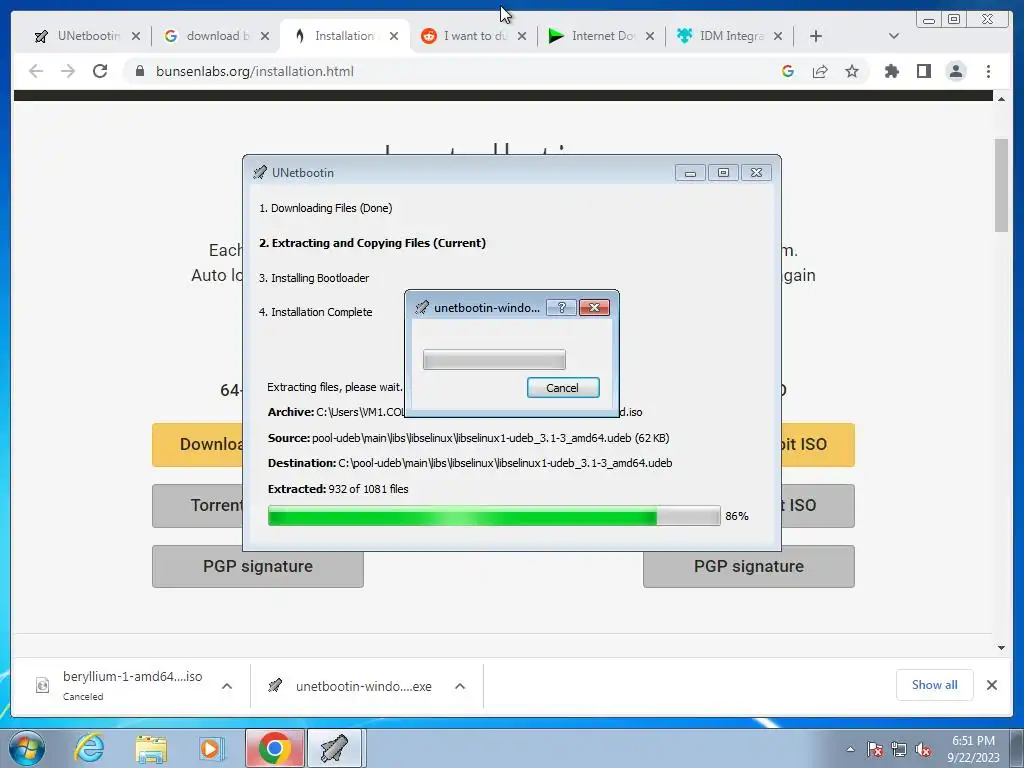This screenshot has width=1024, height=768.
Task: Click the Chrome taskbar icon
Action: [x=275, y=748]
